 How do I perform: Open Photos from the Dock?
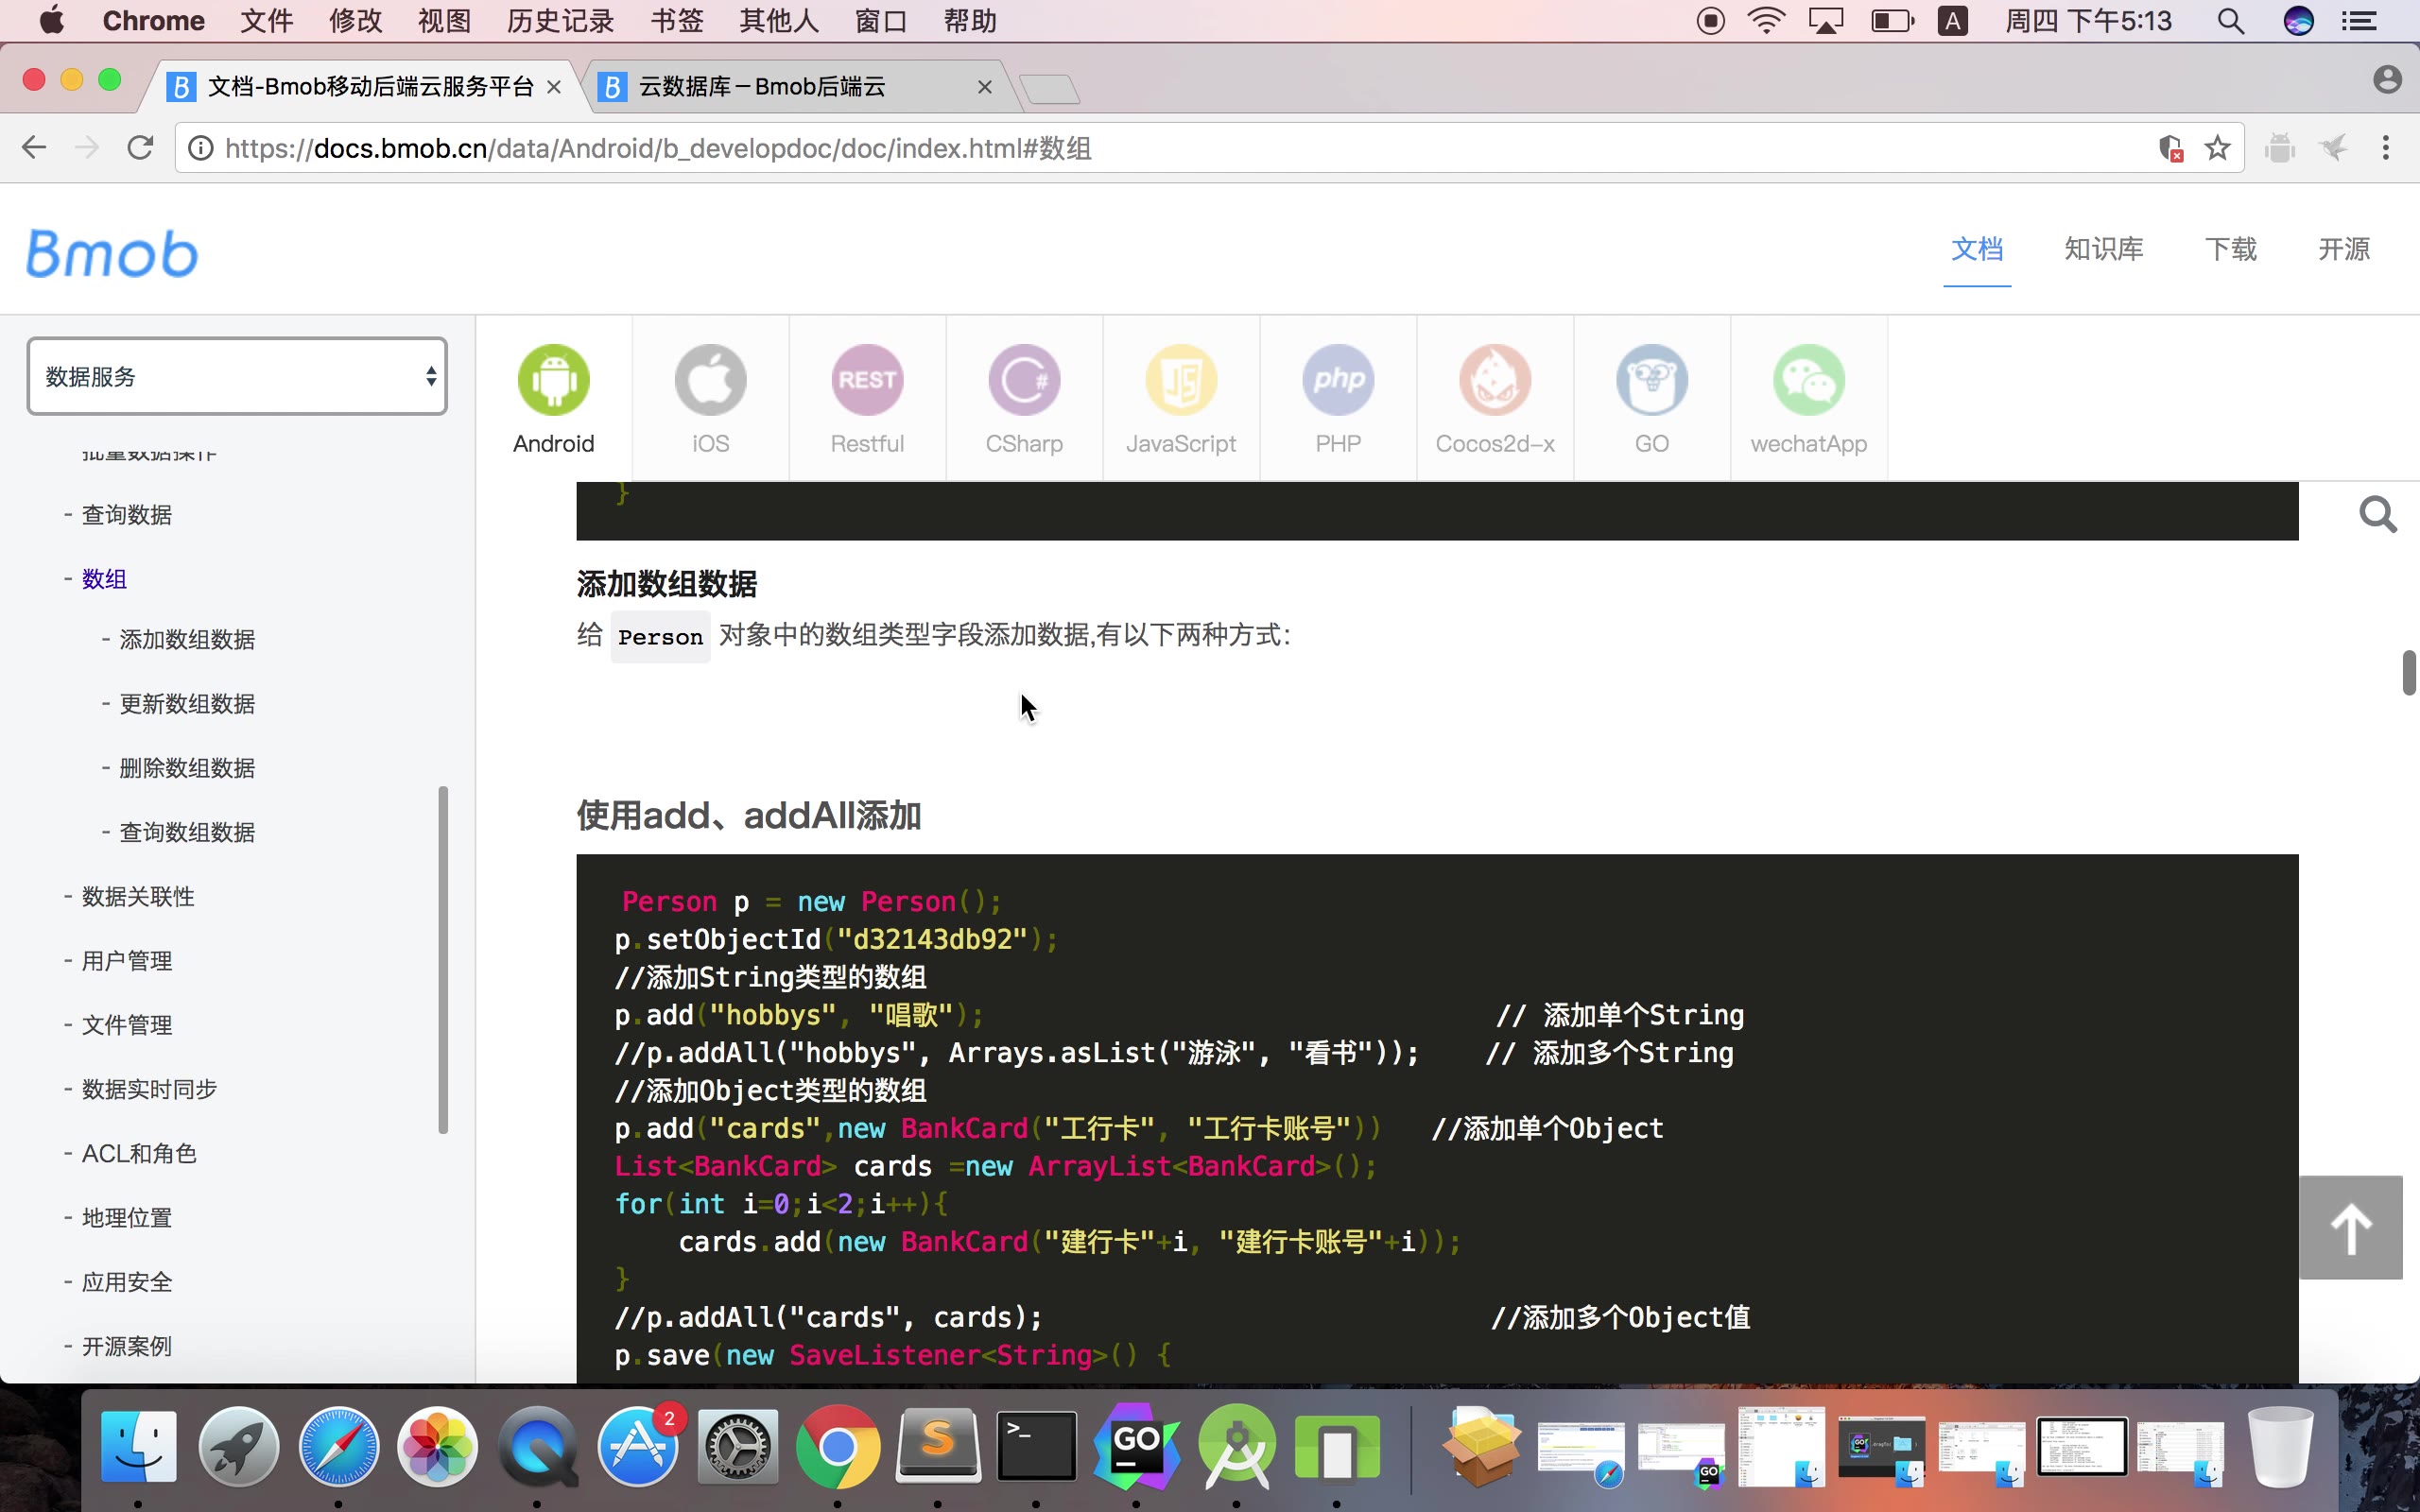tap(437, 1446)
